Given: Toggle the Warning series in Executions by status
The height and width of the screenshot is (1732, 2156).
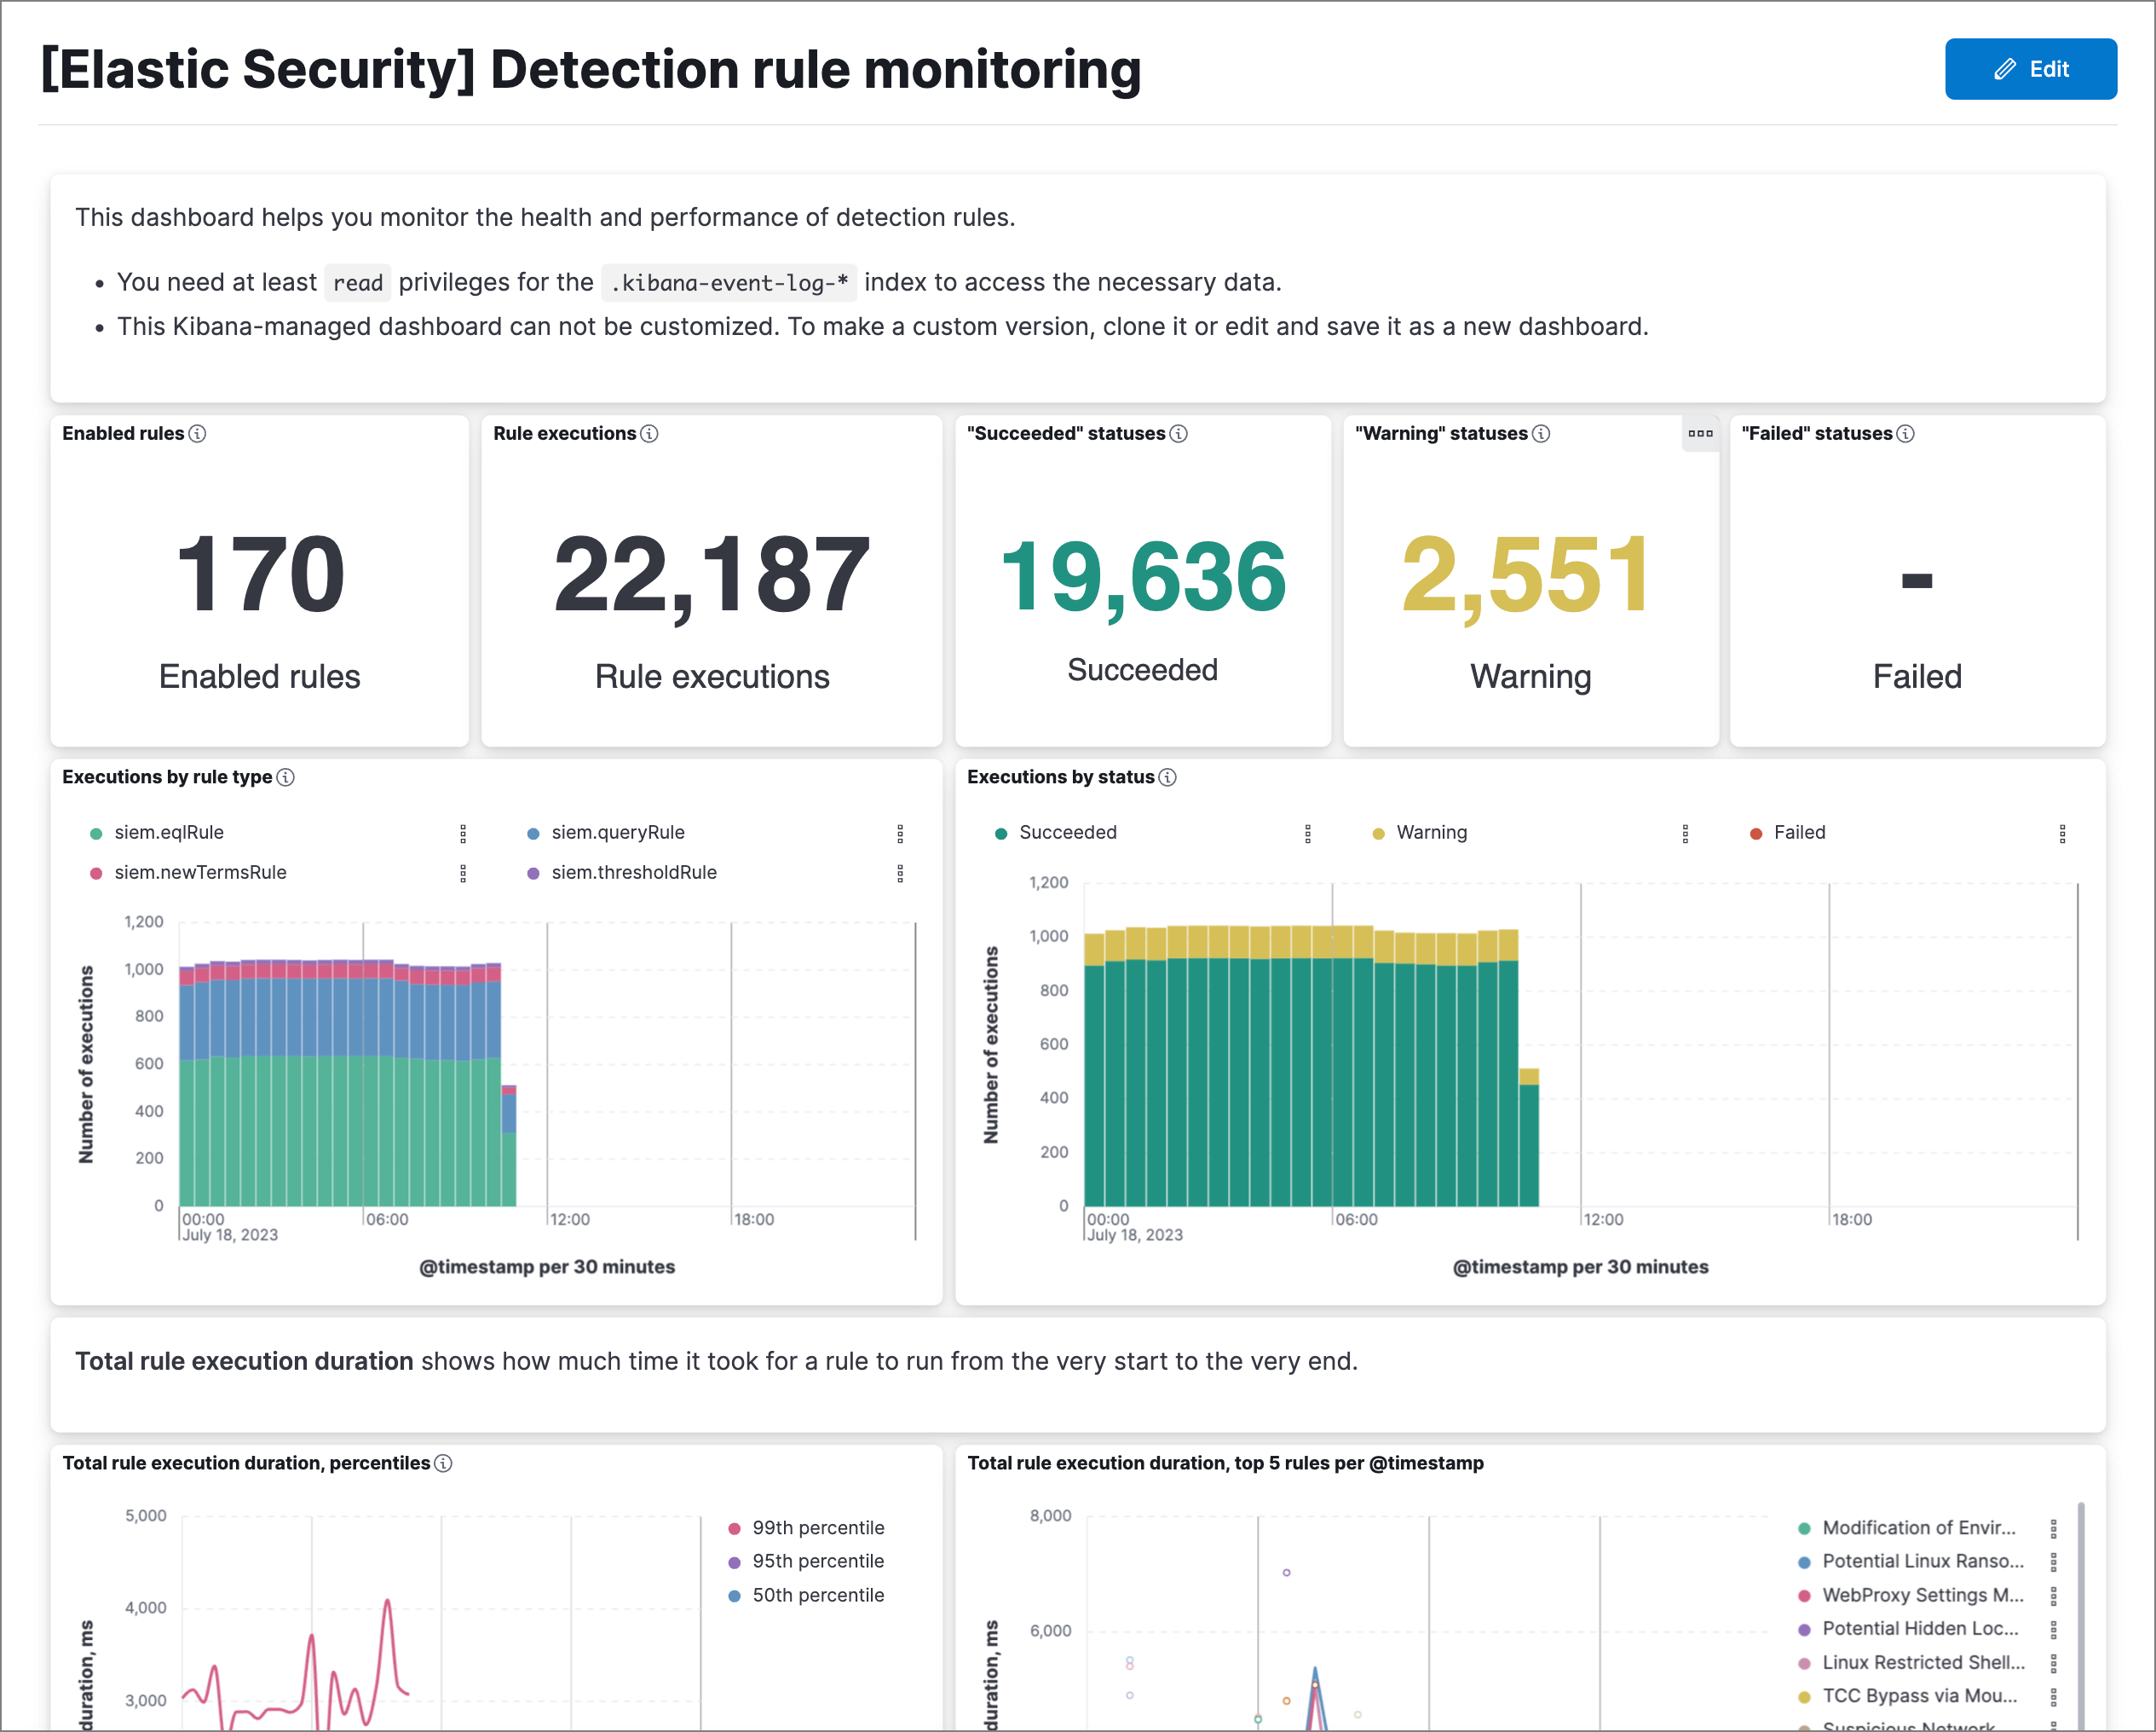Looking at the screenshot, I should [x=1432, y=832].
